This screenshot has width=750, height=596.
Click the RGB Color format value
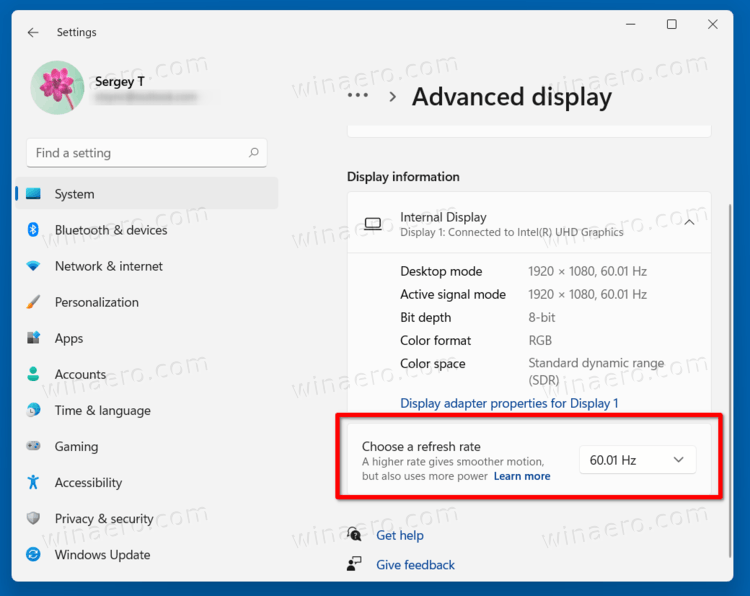[540, 341]
